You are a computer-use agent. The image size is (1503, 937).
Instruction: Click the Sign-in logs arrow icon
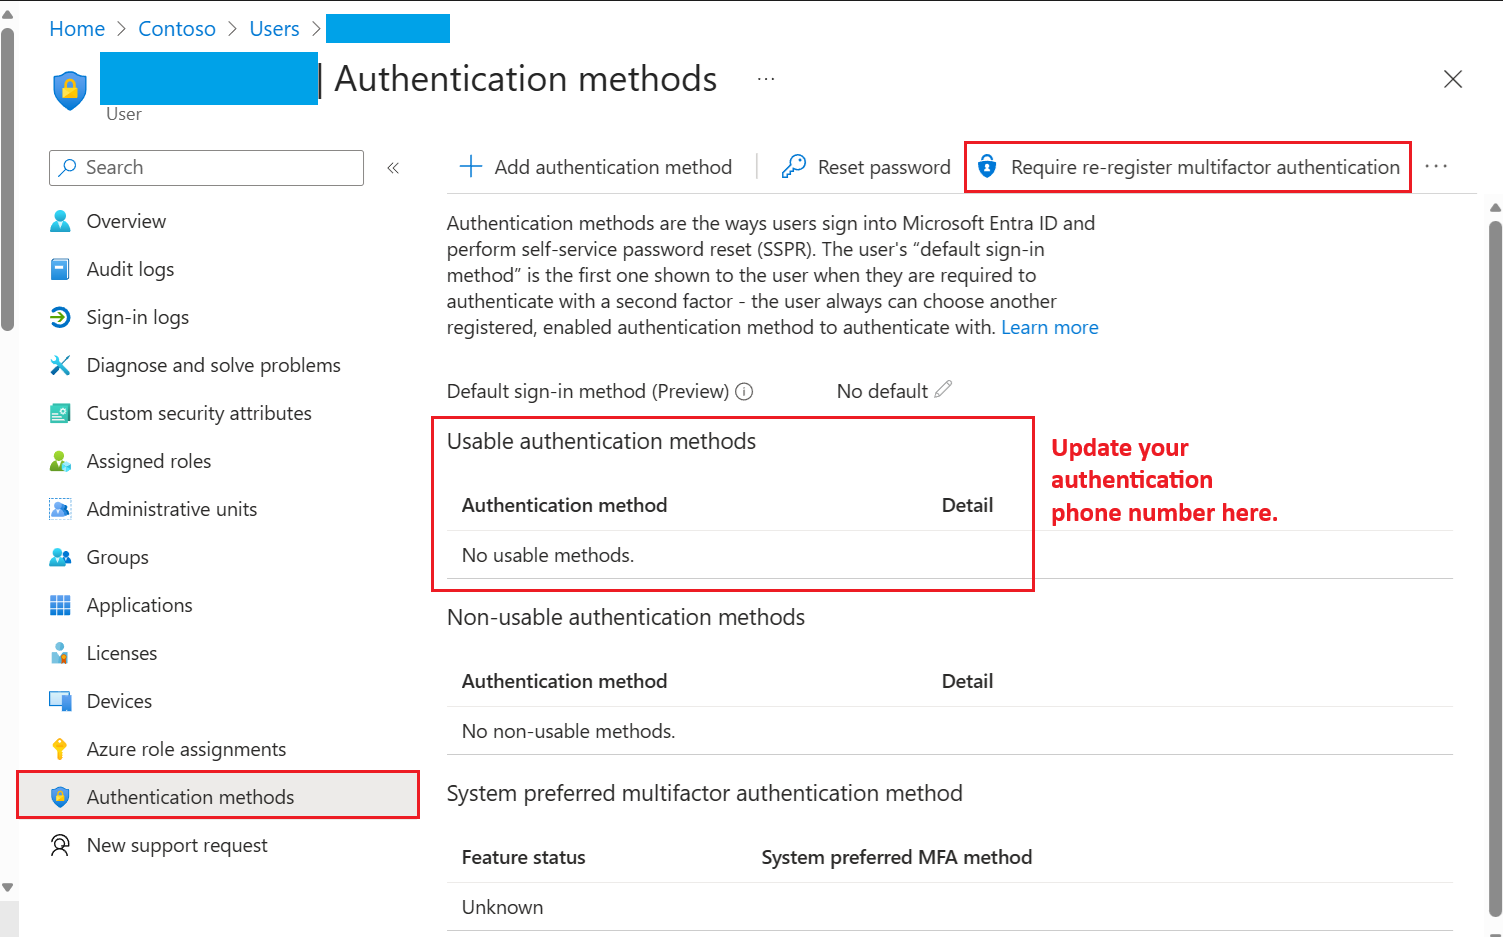point(60,317)
